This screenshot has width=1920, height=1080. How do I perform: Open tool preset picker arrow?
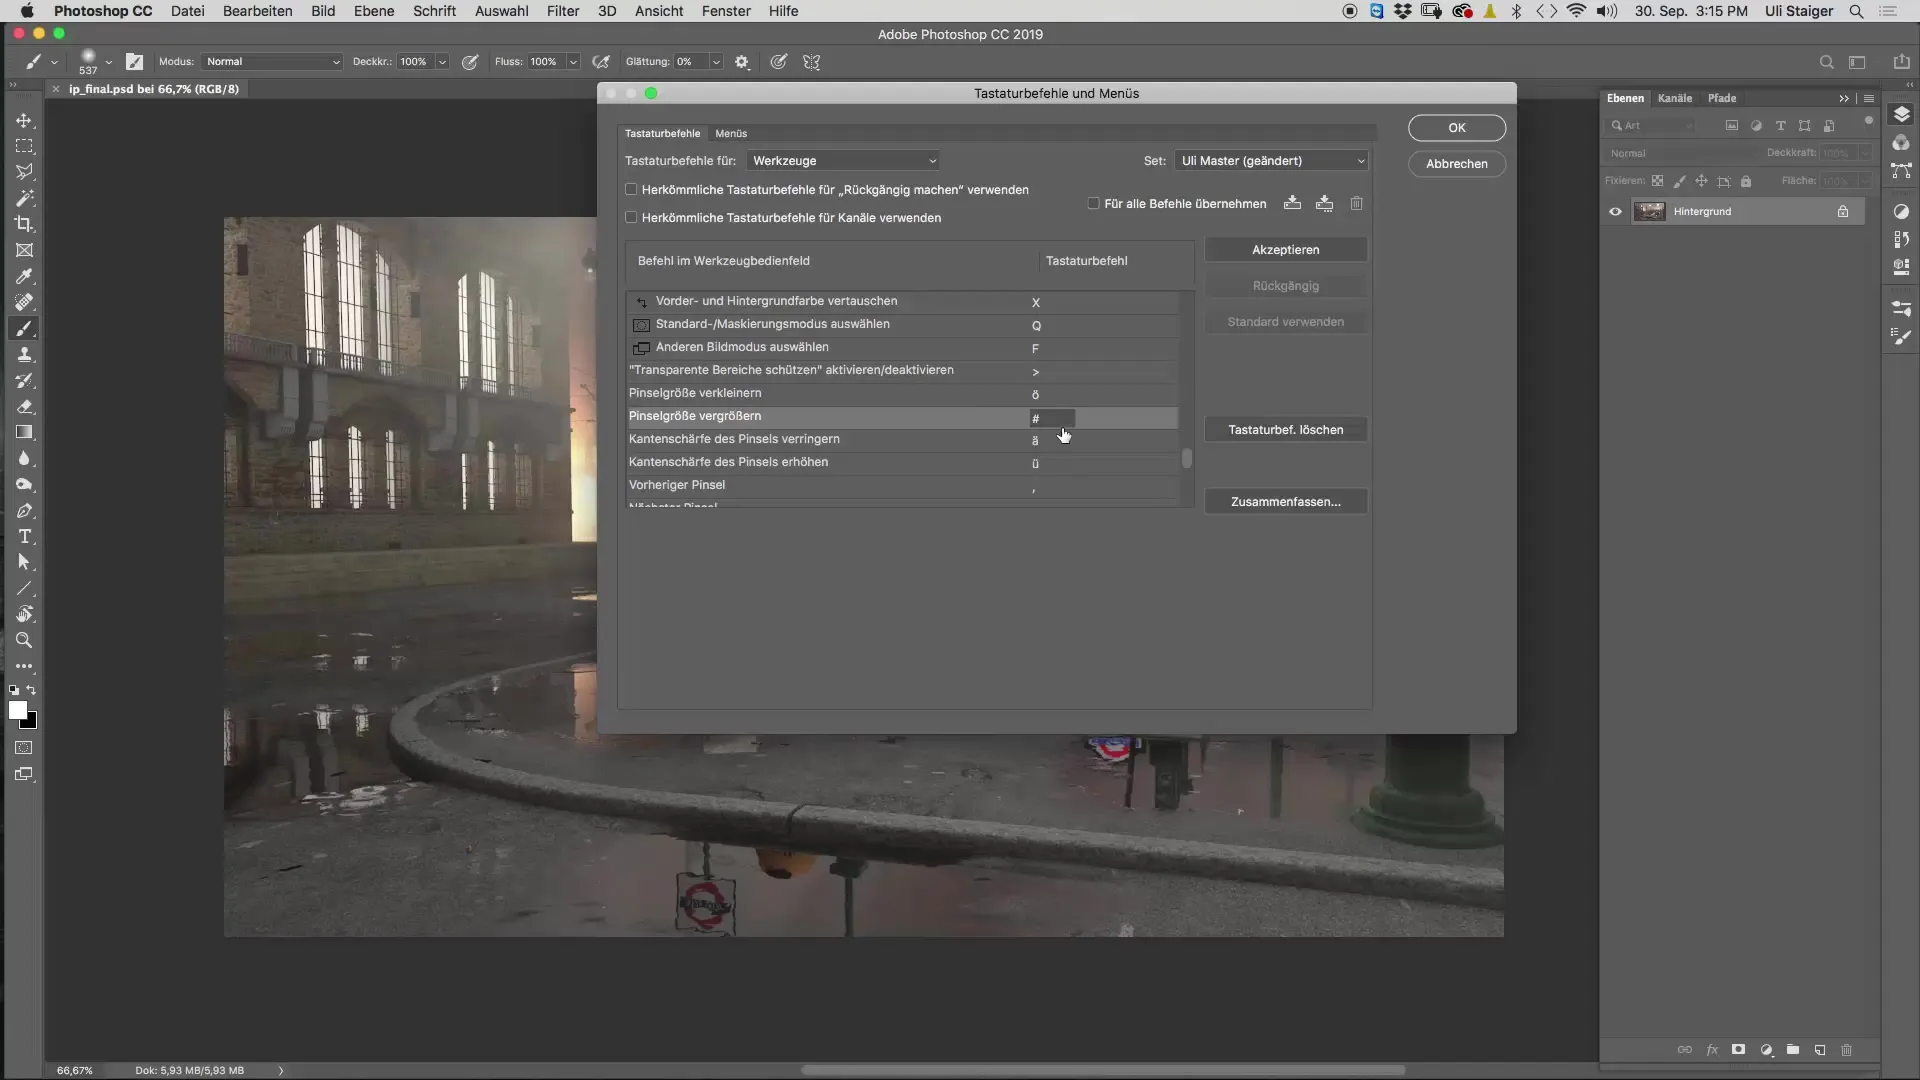54,62
